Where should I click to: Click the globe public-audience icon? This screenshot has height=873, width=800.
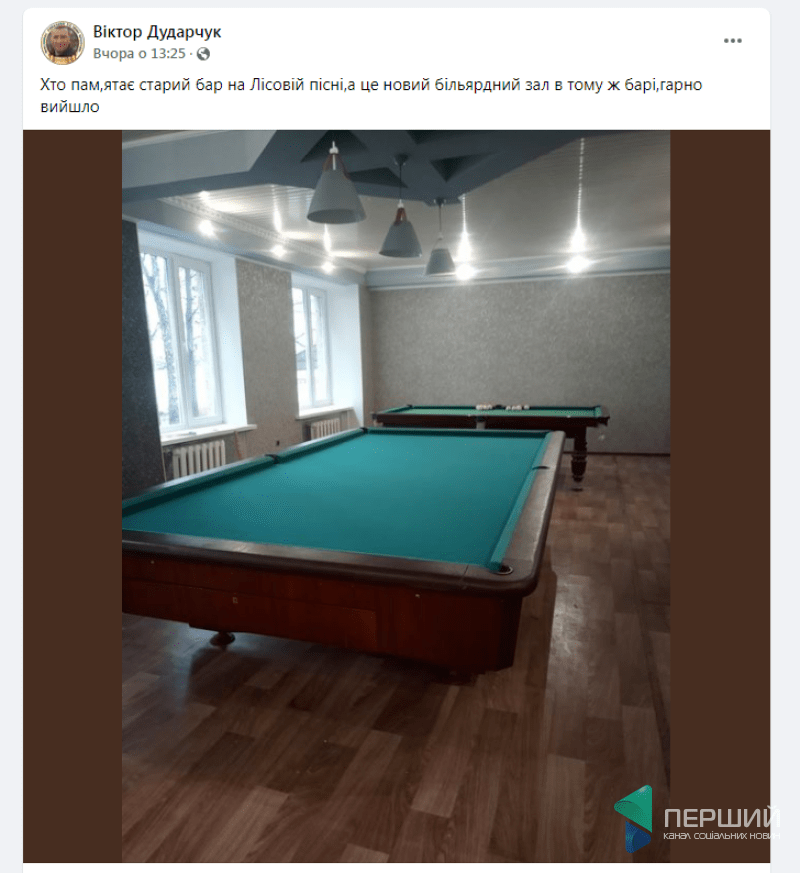tap(203, 54)
